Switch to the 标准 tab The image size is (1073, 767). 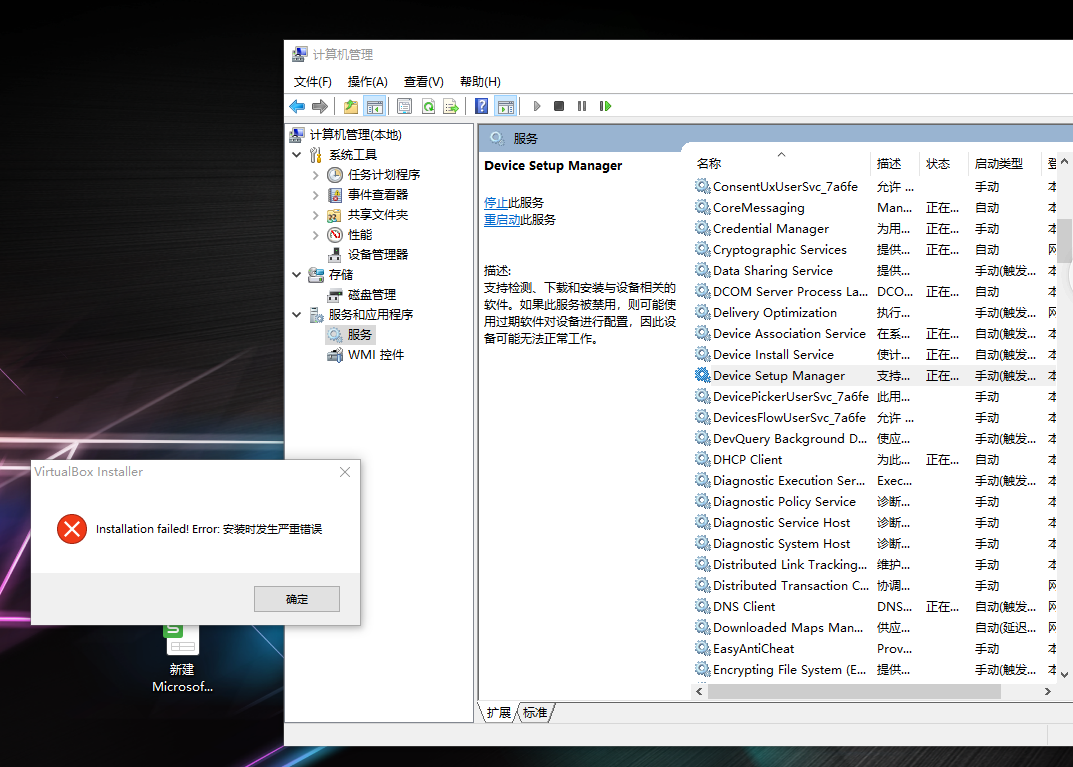534,712
